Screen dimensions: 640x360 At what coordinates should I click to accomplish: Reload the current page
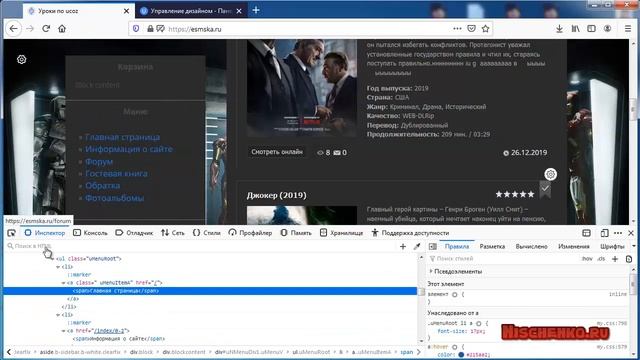pos(46,29)
